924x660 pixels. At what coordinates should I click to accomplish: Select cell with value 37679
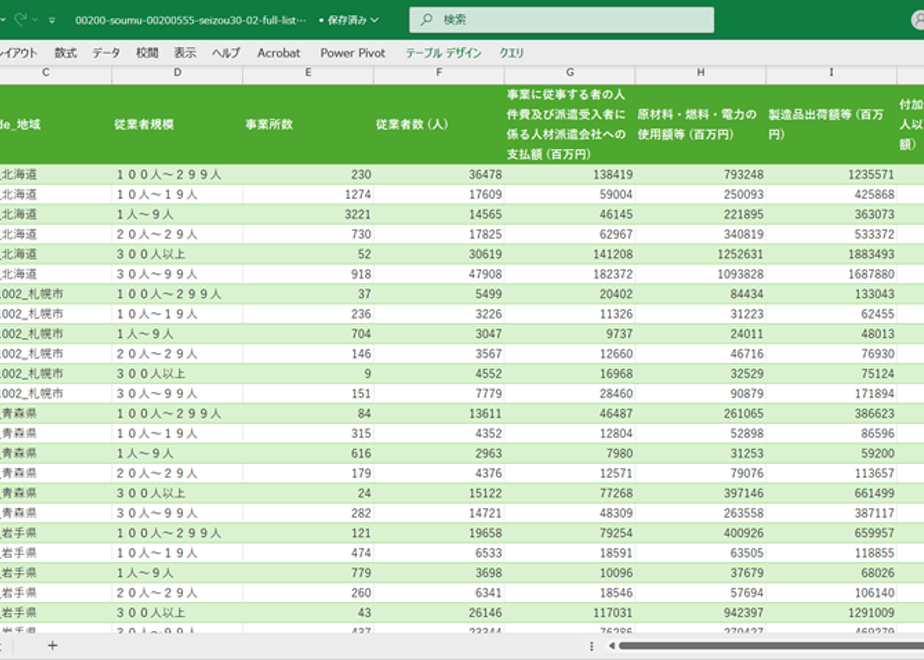point(701,573)
